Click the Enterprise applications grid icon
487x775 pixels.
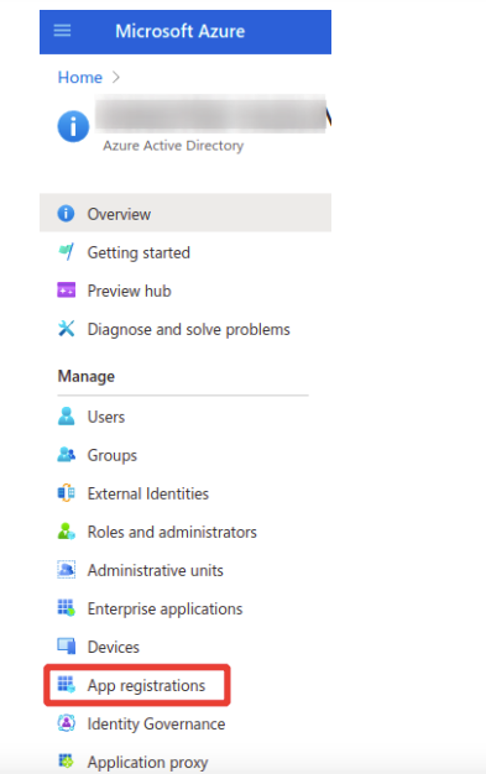click(66, 608)
